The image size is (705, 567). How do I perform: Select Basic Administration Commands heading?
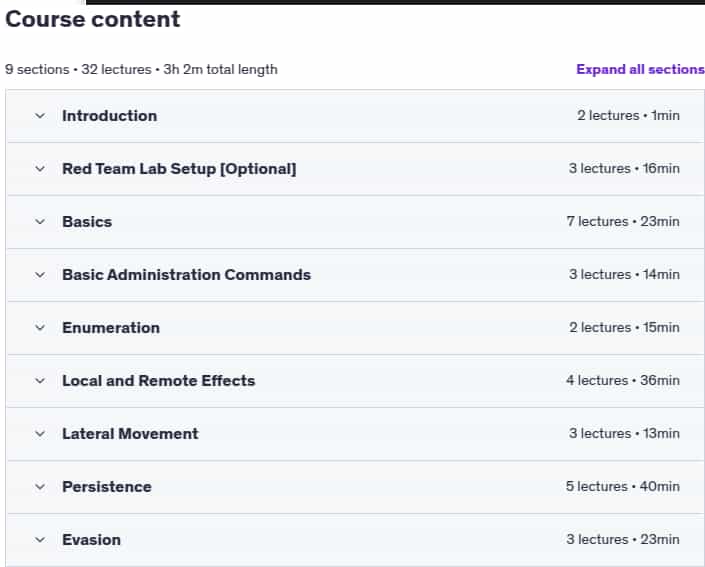pyautogui.click(x=187, y=275)
